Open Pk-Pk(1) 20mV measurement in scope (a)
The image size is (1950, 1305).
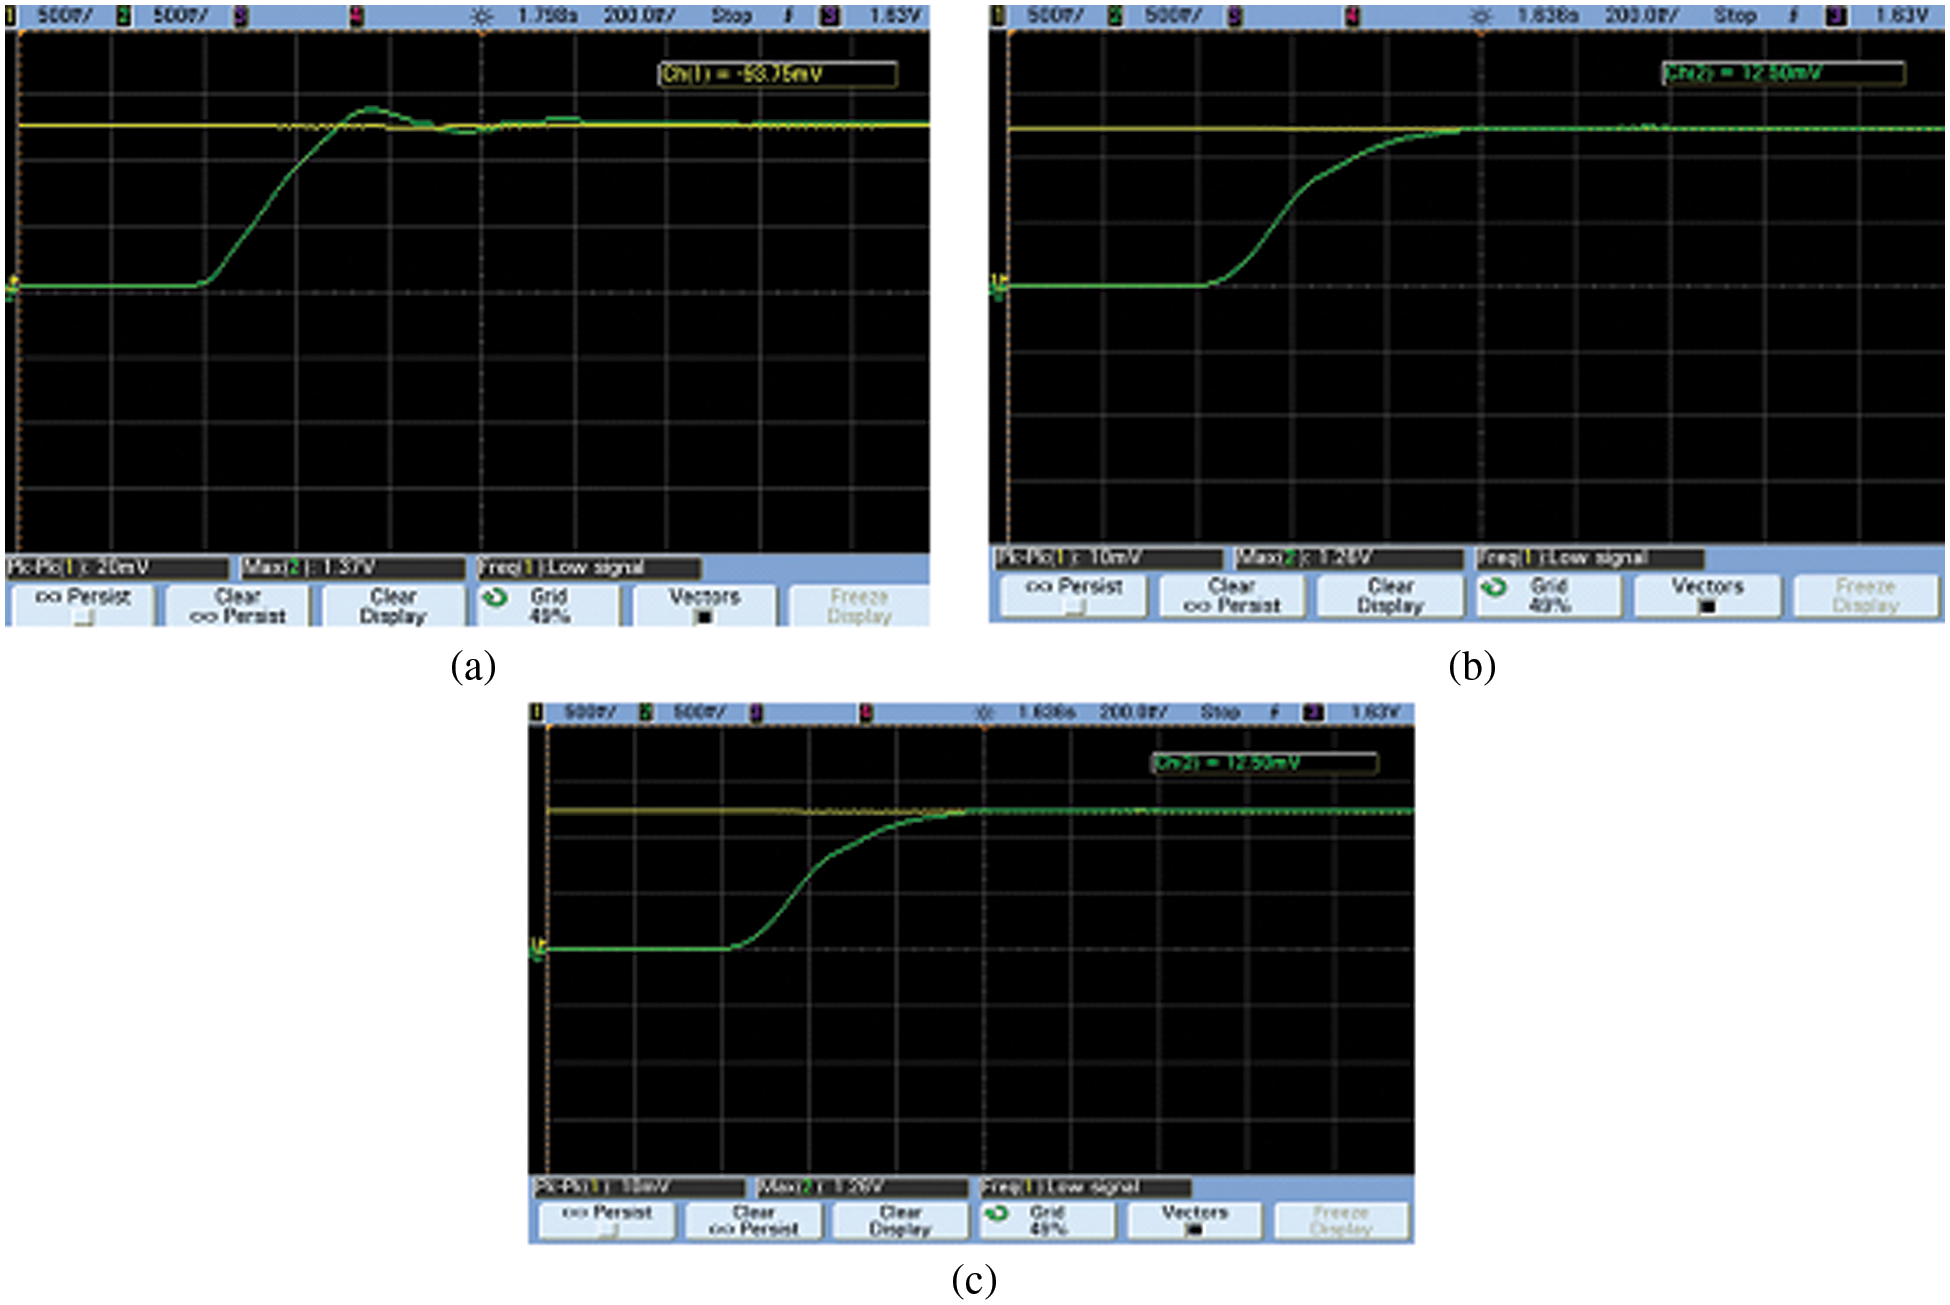tap(115, 568)
